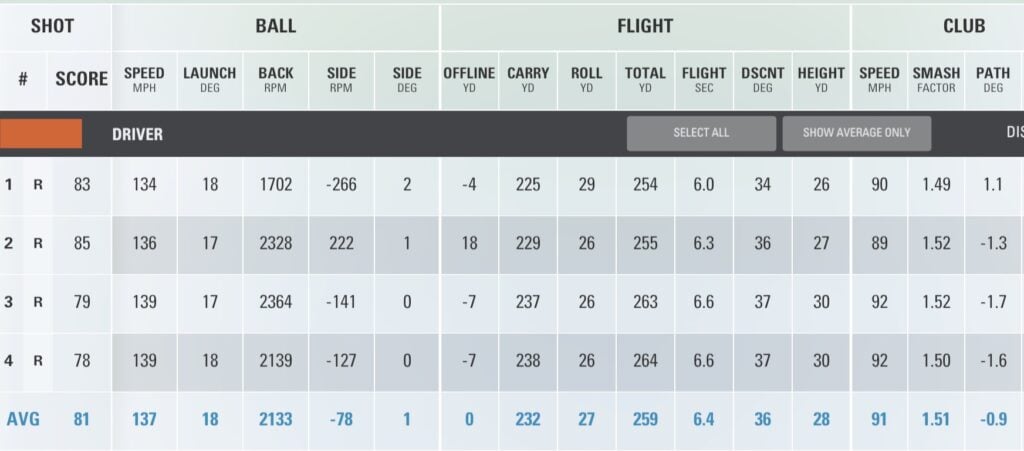This screenshot has width=1024, height=451.
Task: Sort by the SCORE column header
Action: [81, 79]
